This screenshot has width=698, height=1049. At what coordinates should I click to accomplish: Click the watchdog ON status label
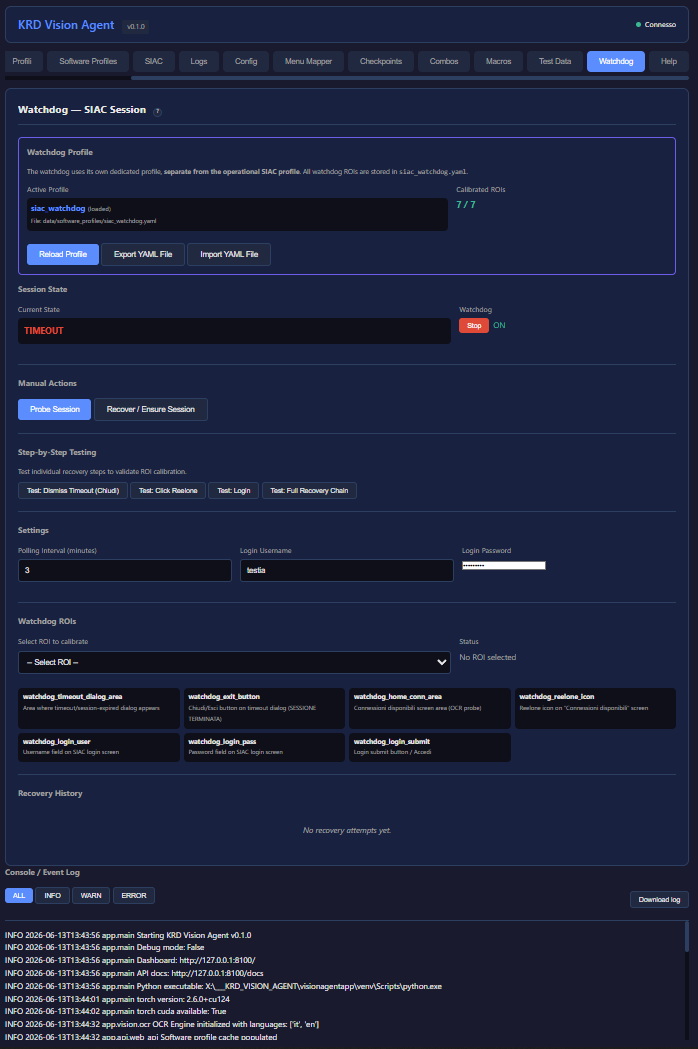499,326
